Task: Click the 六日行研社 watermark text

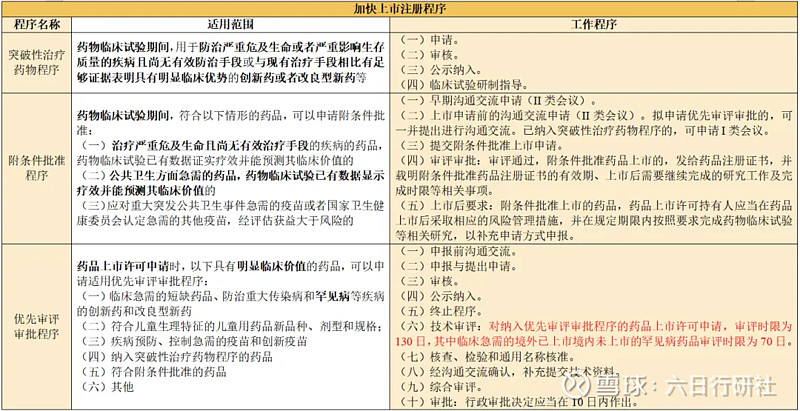Action: click(720, 385)
